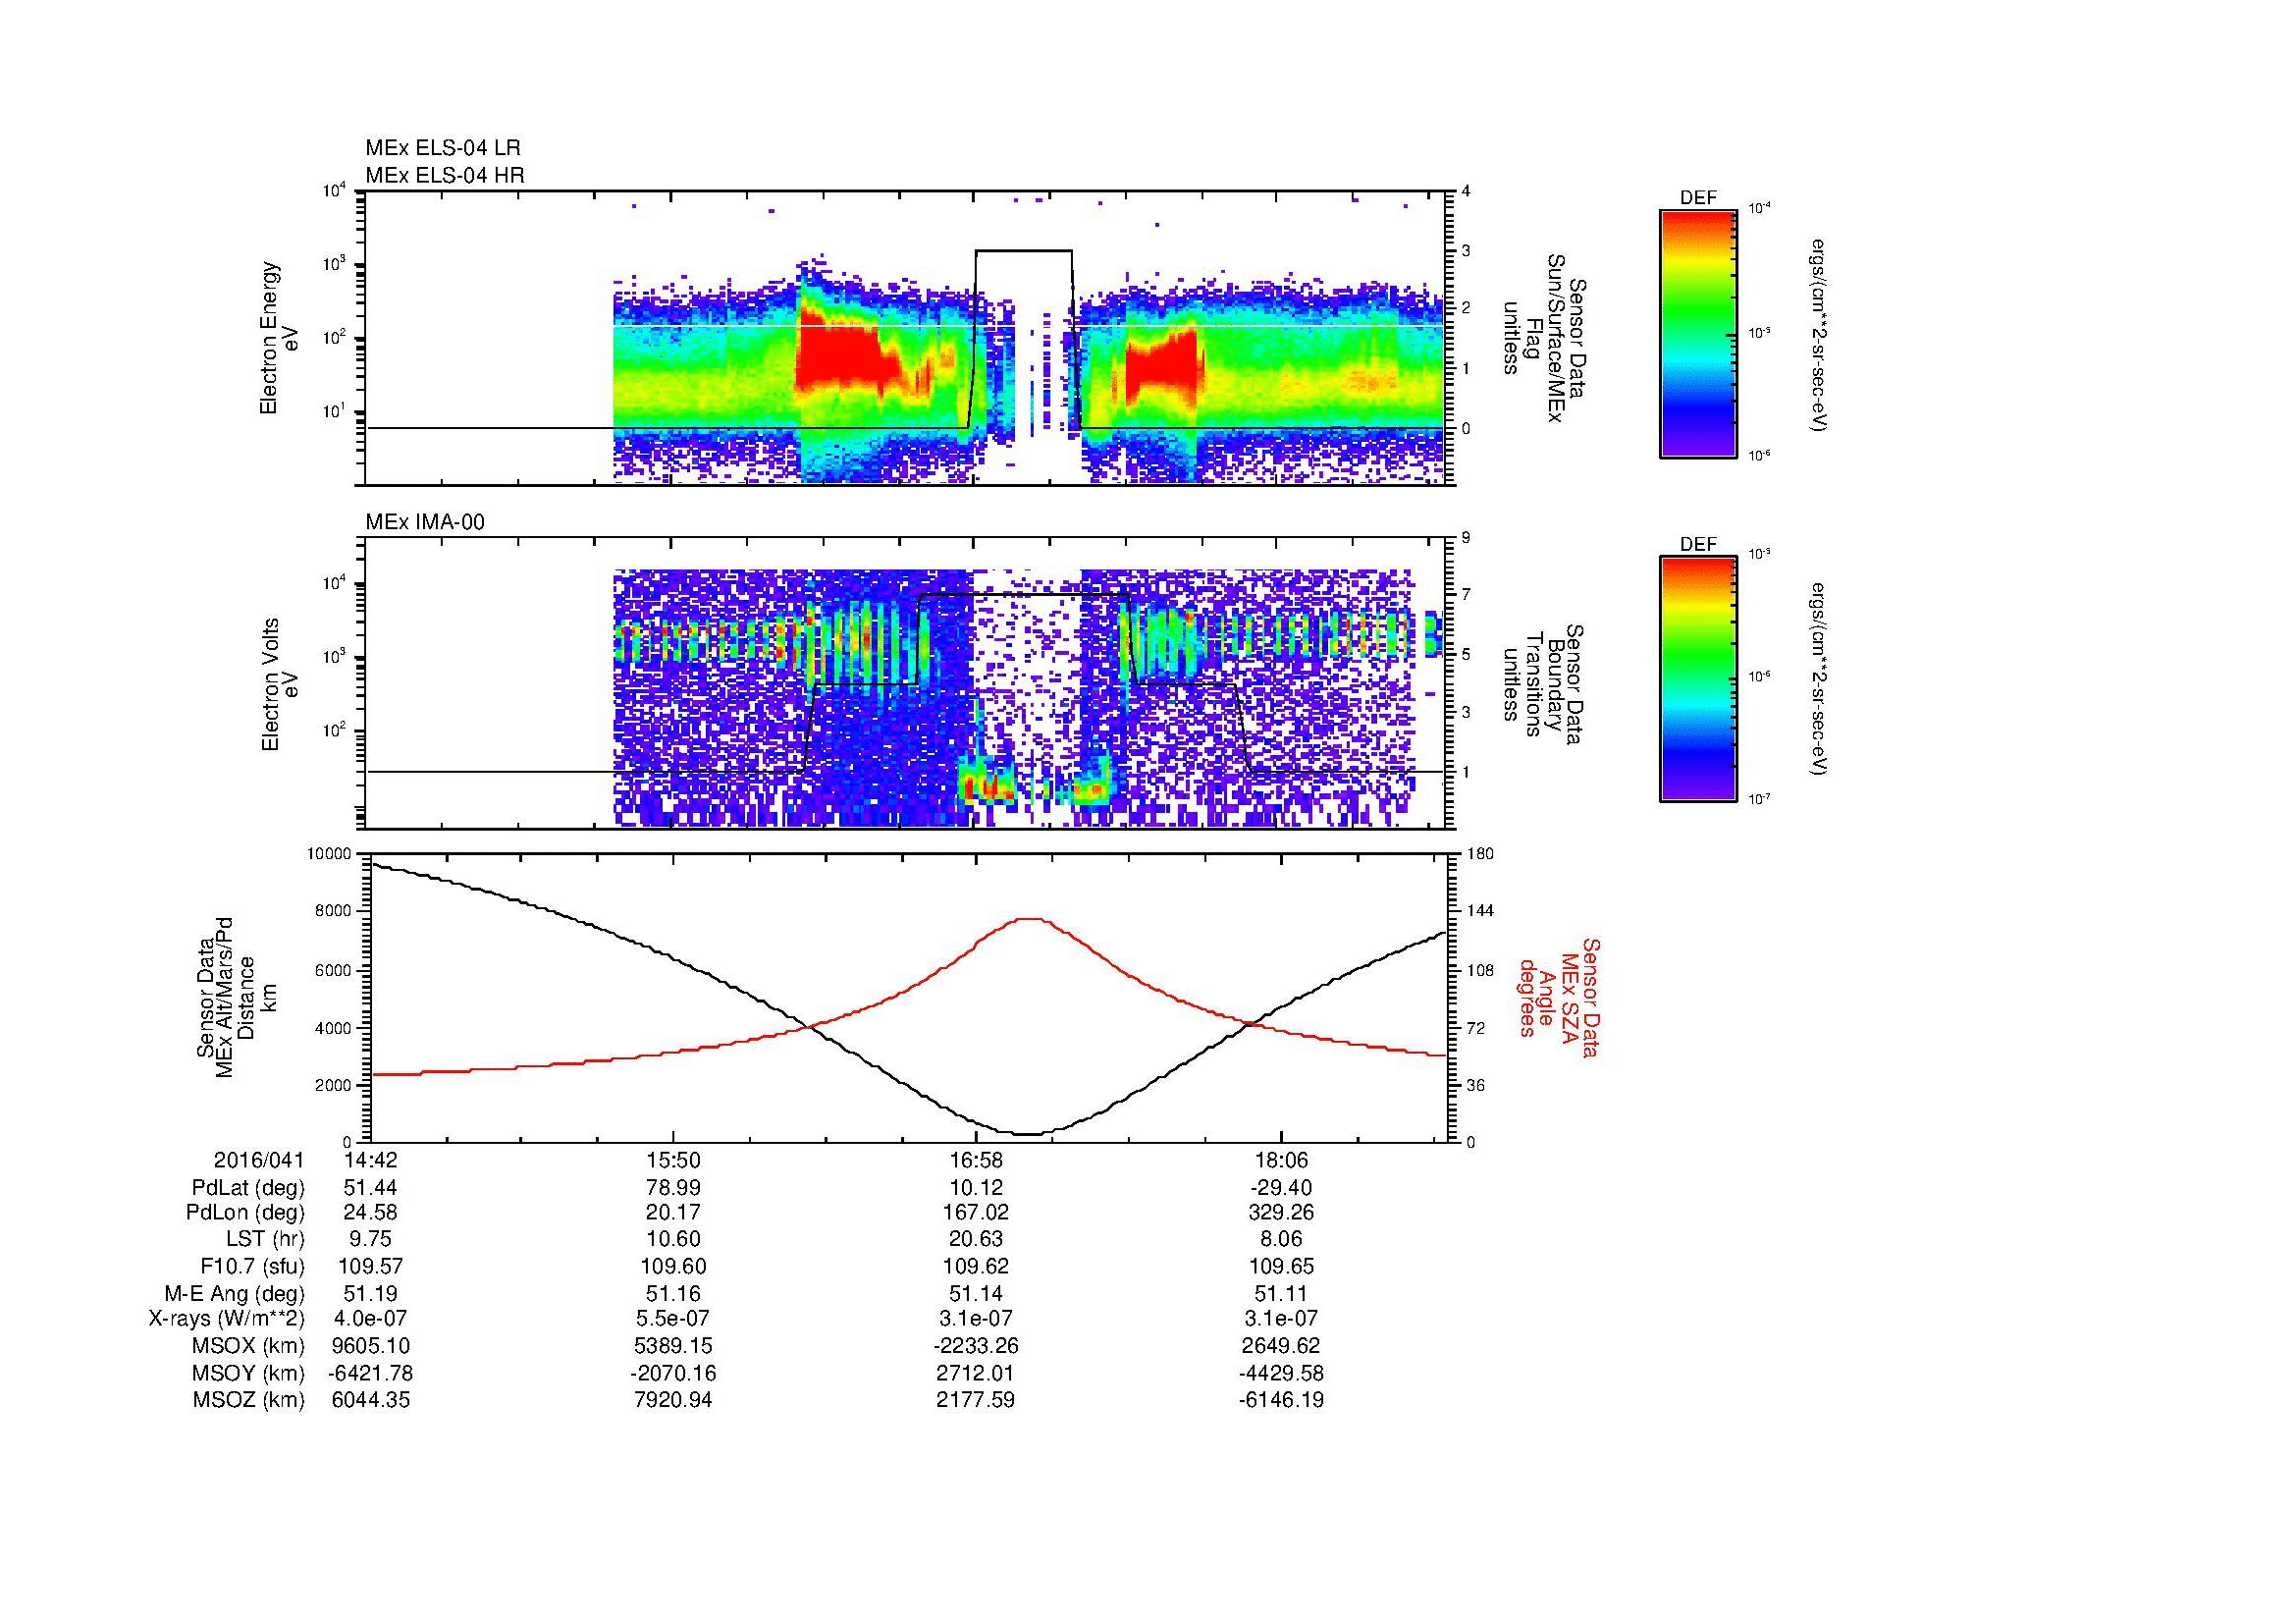
Task: Click MSOX value 9605.10
Action: (x=370, y=1346)
